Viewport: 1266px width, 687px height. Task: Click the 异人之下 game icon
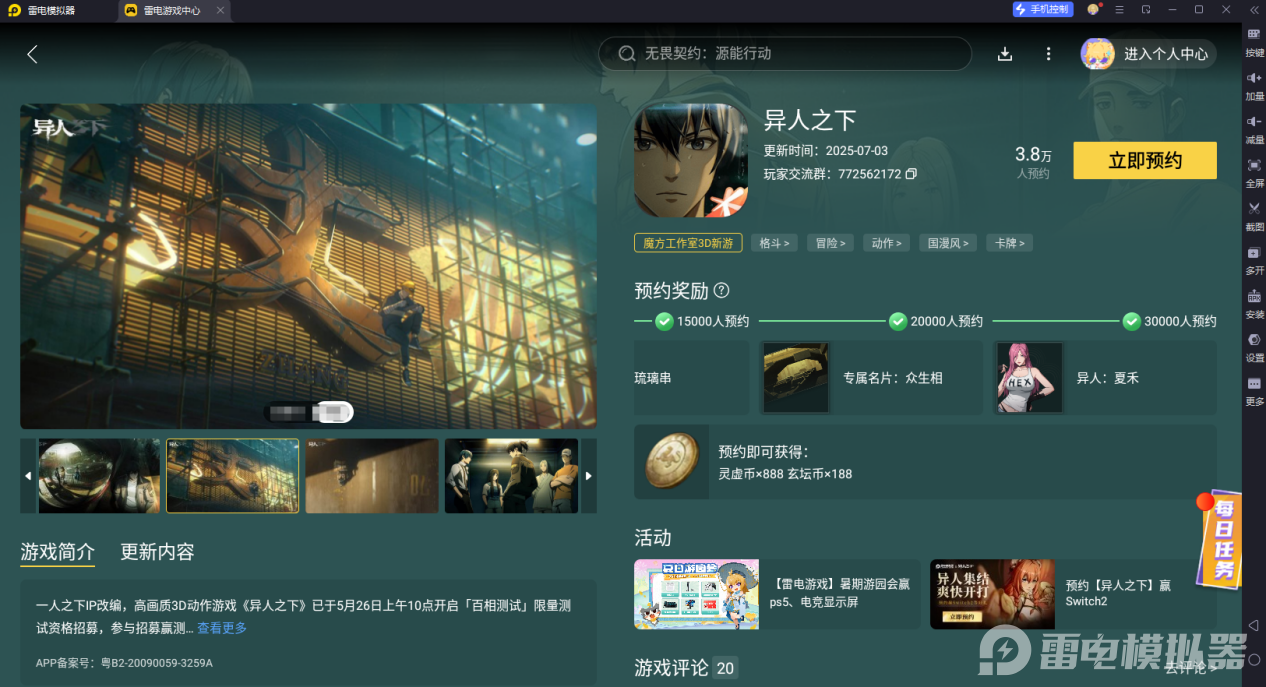tap(691, 161)
